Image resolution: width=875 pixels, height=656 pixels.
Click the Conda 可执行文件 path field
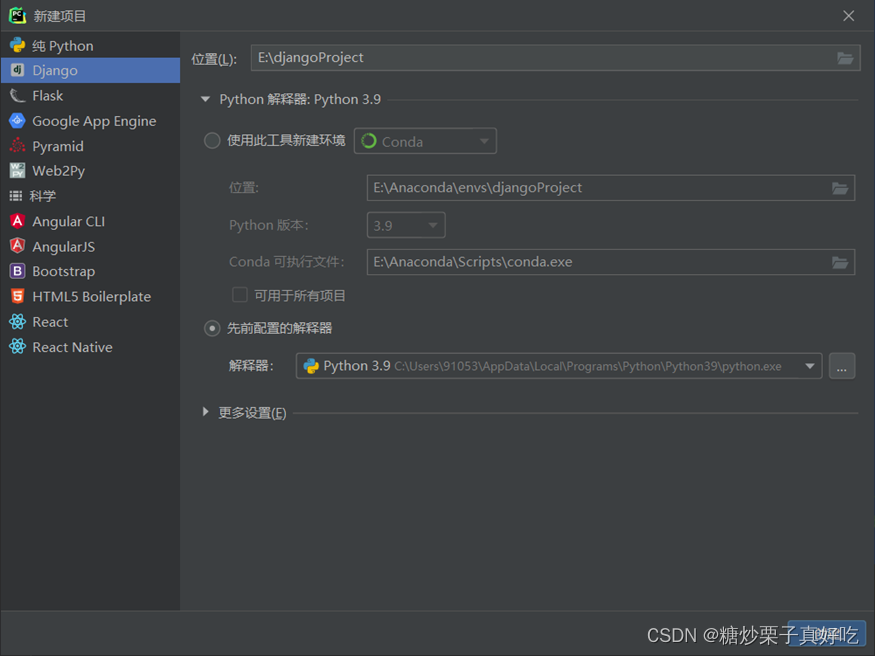click(x=610, y=262)
